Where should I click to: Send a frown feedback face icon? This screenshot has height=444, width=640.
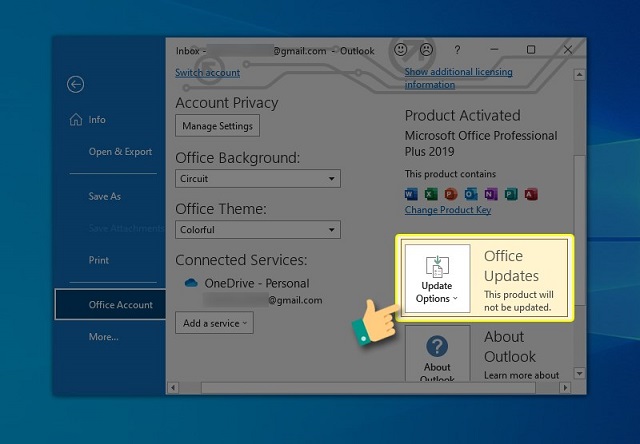coord(427,50)
